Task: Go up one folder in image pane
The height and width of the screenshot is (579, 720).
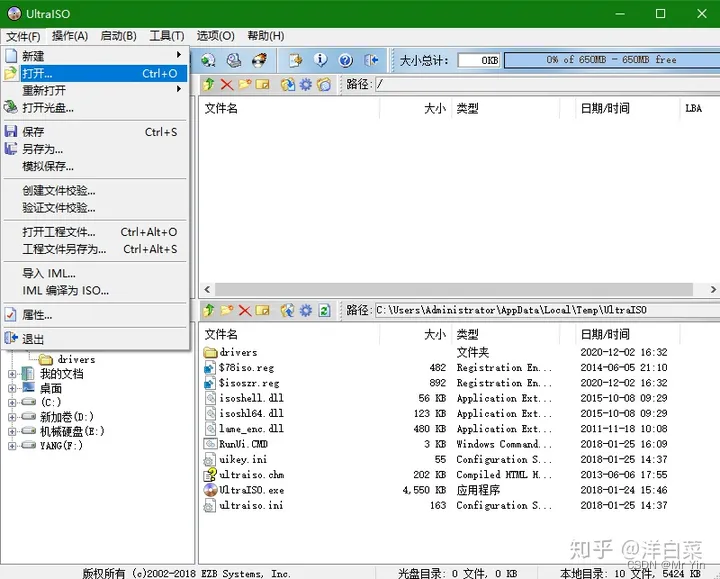Action: [x=209, y=84]
